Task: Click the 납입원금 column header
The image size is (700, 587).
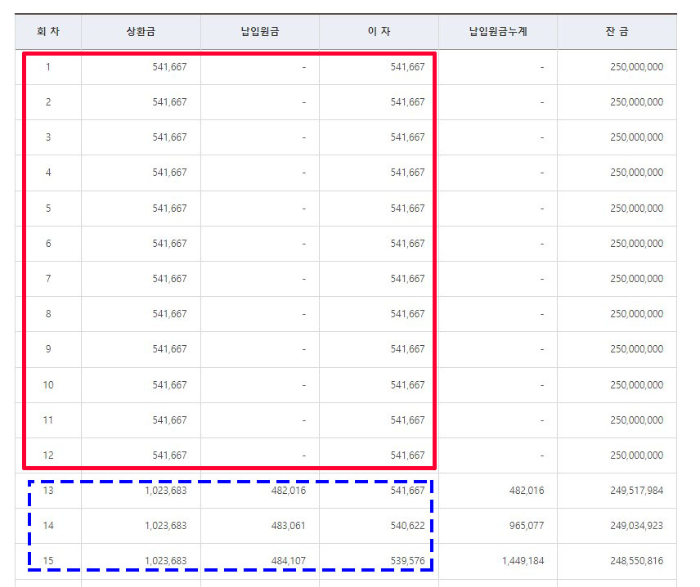Action: pos(260,31)
